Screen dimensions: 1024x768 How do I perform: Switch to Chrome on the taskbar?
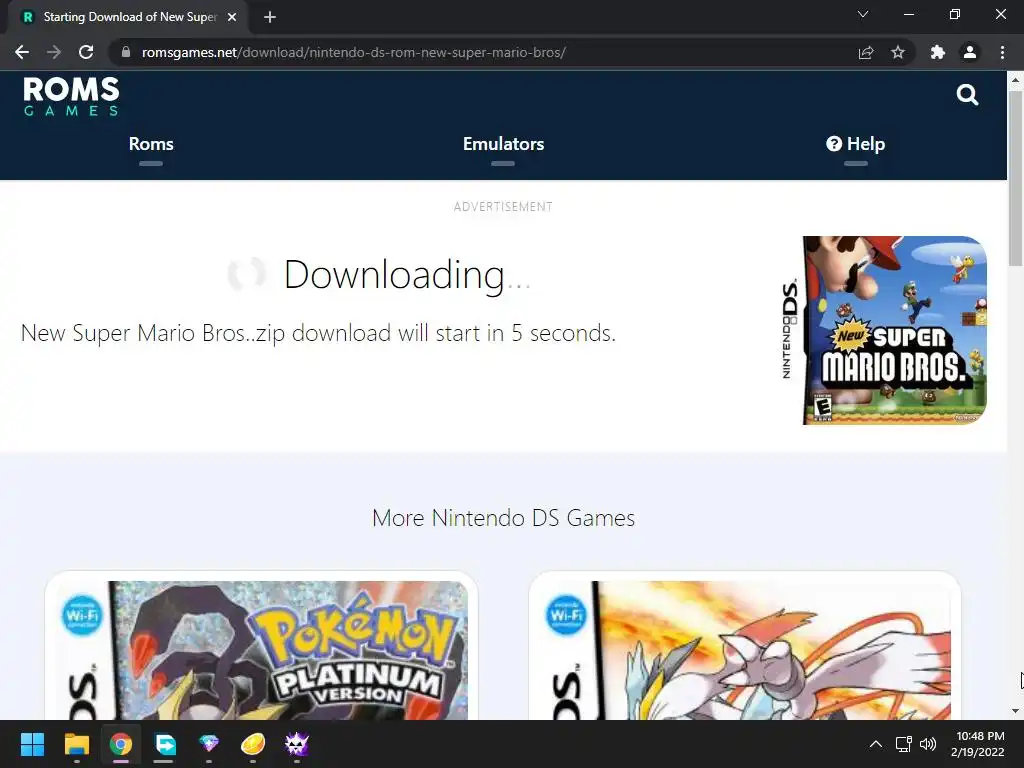coord(121,744)
